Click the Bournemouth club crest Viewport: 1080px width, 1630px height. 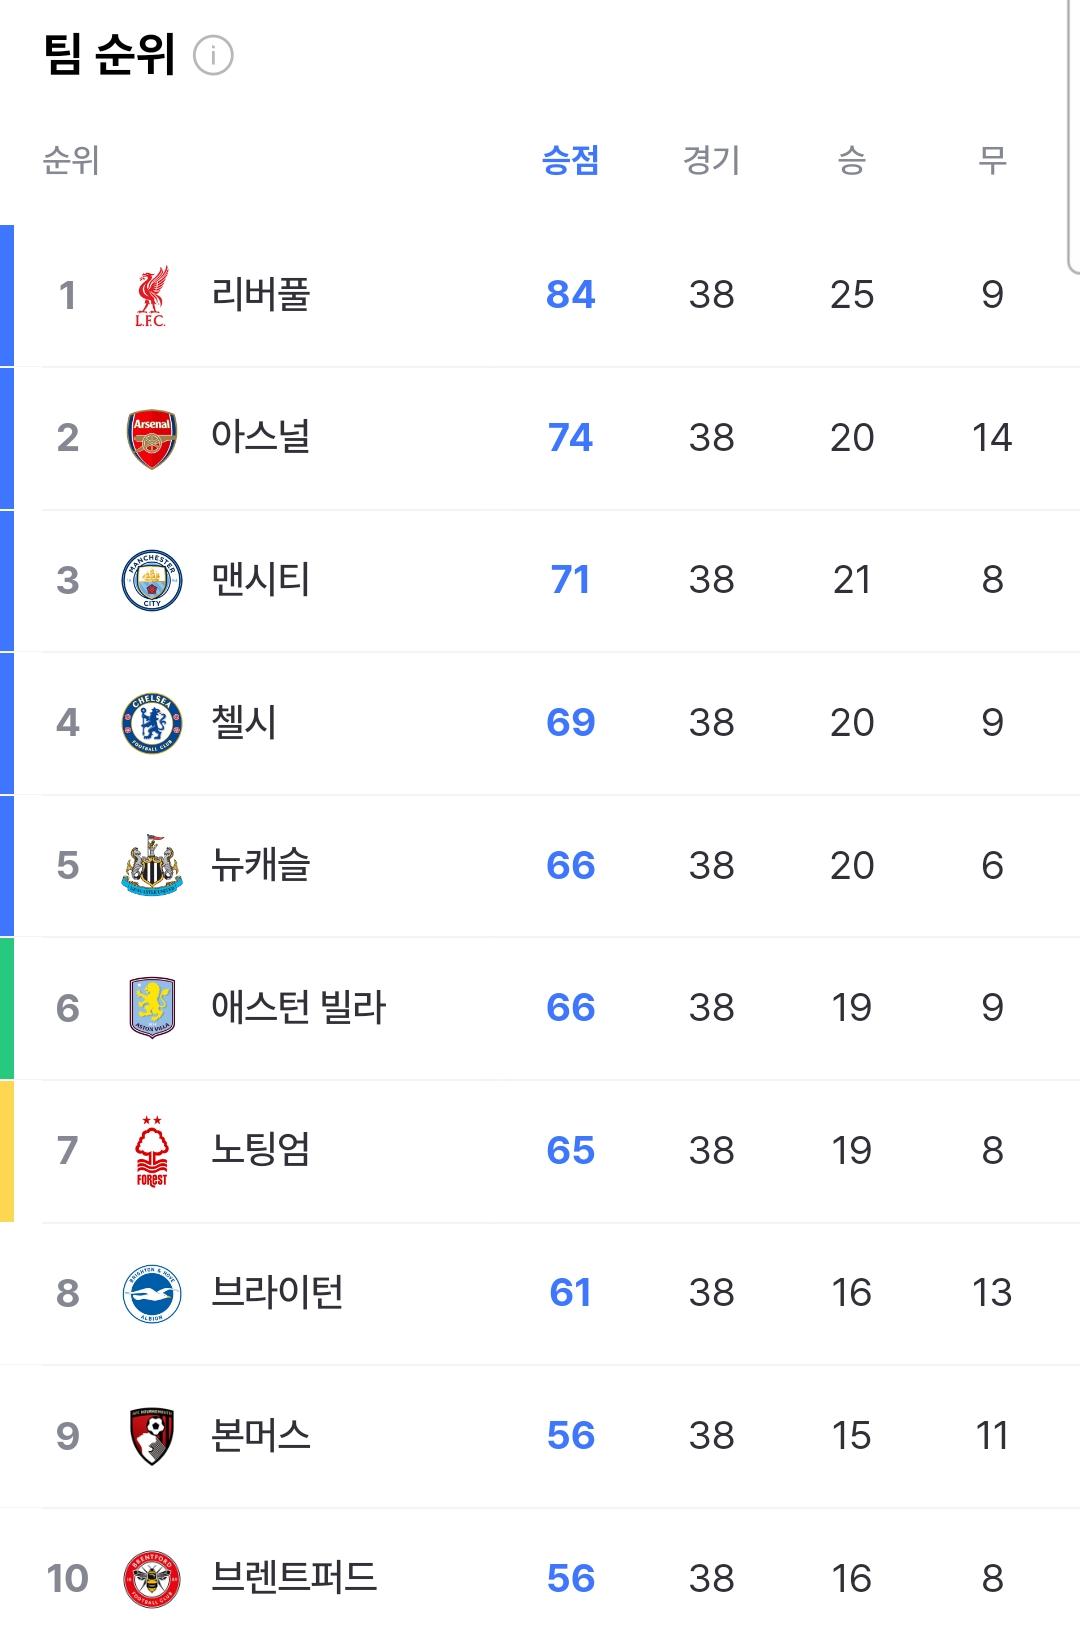(152, 1437)
